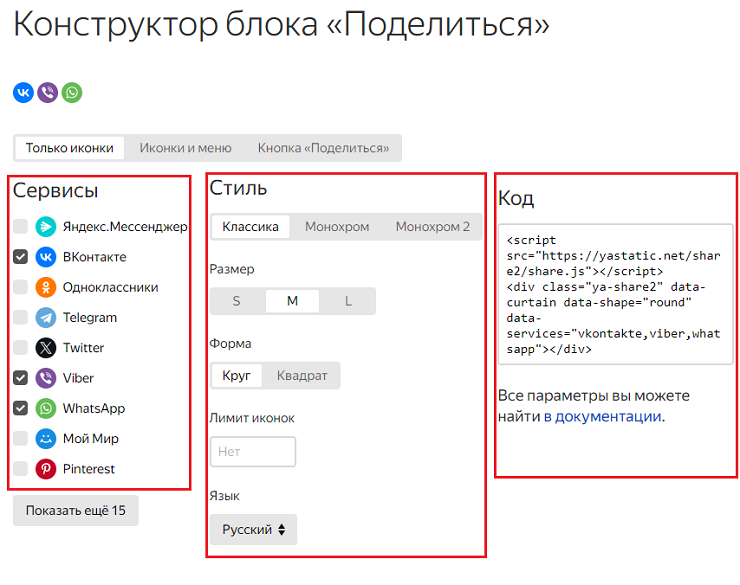This screenshot has width=740, height=585.
Task: Switch to the Иконки и меню tab
Action: tap(185, 148)
